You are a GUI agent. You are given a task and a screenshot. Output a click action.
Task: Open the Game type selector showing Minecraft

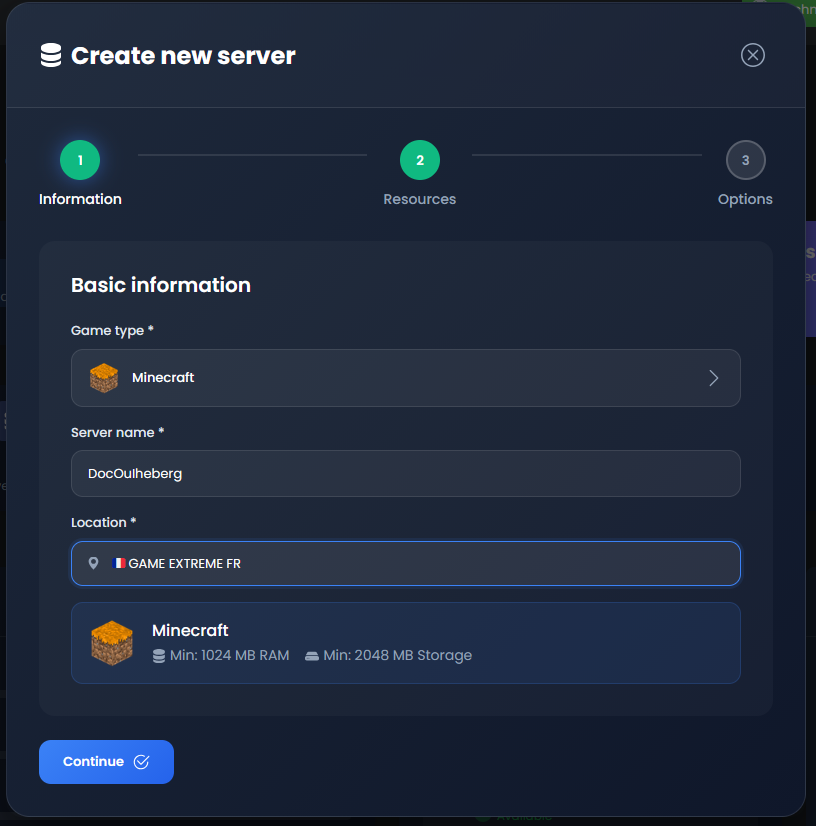point(405,378)
